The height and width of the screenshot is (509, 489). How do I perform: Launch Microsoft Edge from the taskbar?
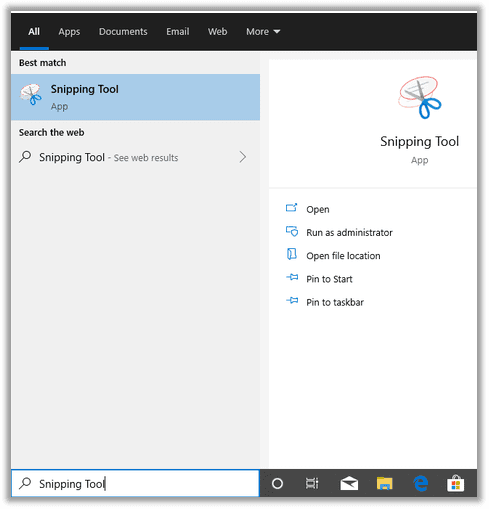click(420, 483)
